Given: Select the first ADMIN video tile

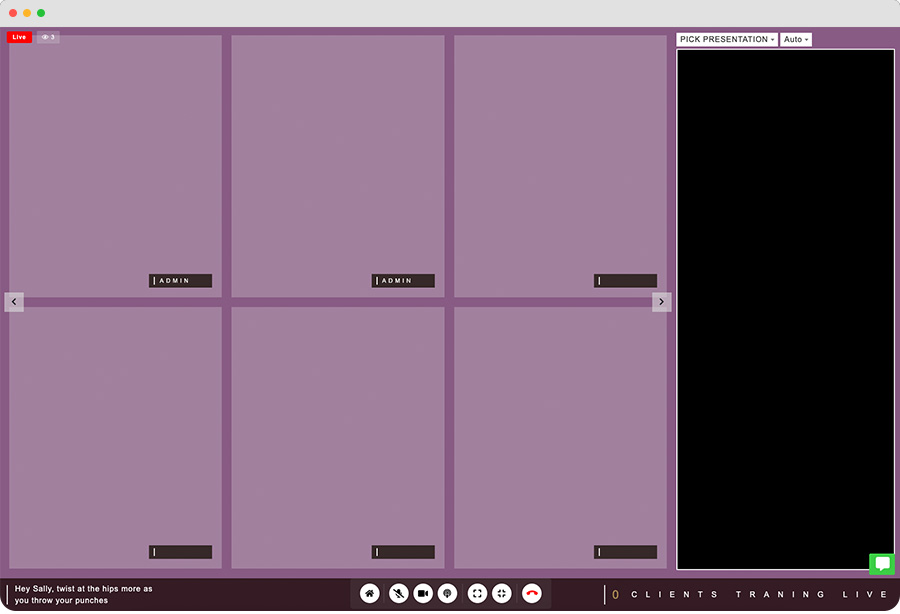Looking at the screenshot, I should click(115, 166).
